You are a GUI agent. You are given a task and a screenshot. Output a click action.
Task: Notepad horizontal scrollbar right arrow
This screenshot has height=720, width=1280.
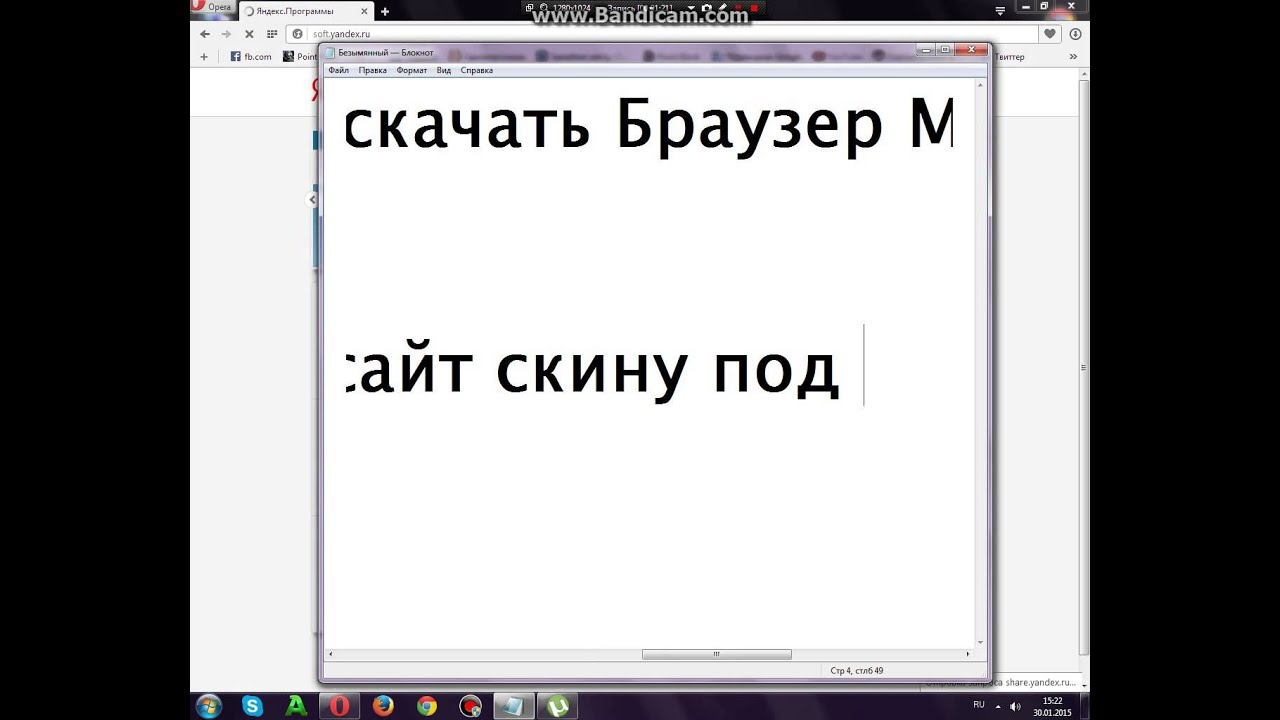(968, 654)
